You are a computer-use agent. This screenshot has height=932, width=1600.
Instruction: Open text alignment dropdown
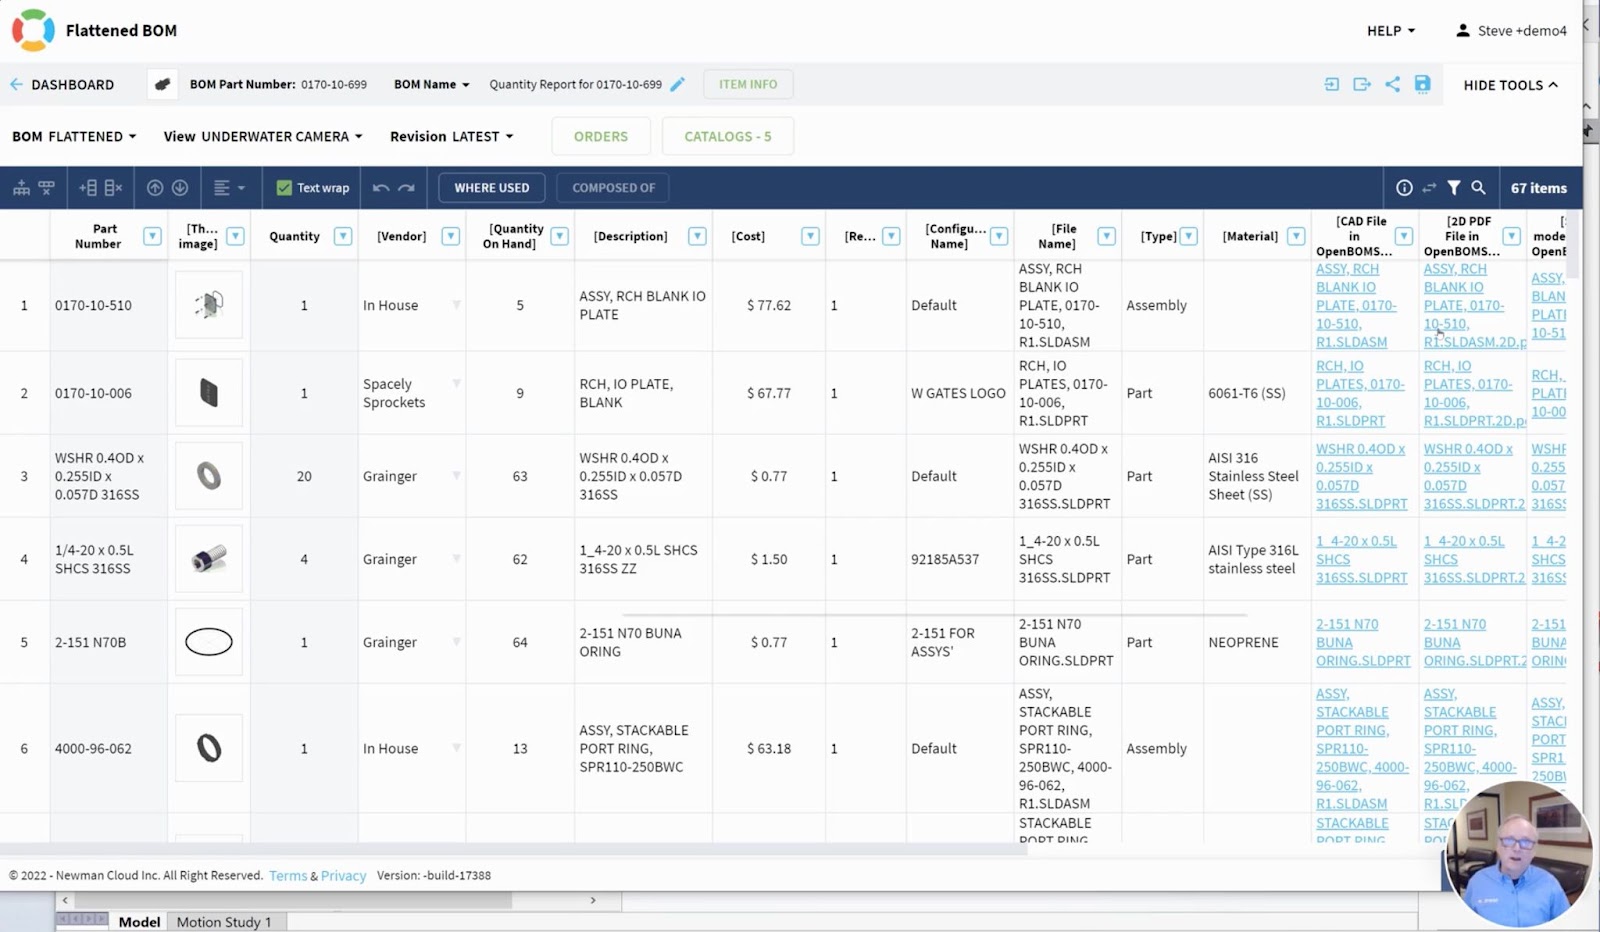229,188
